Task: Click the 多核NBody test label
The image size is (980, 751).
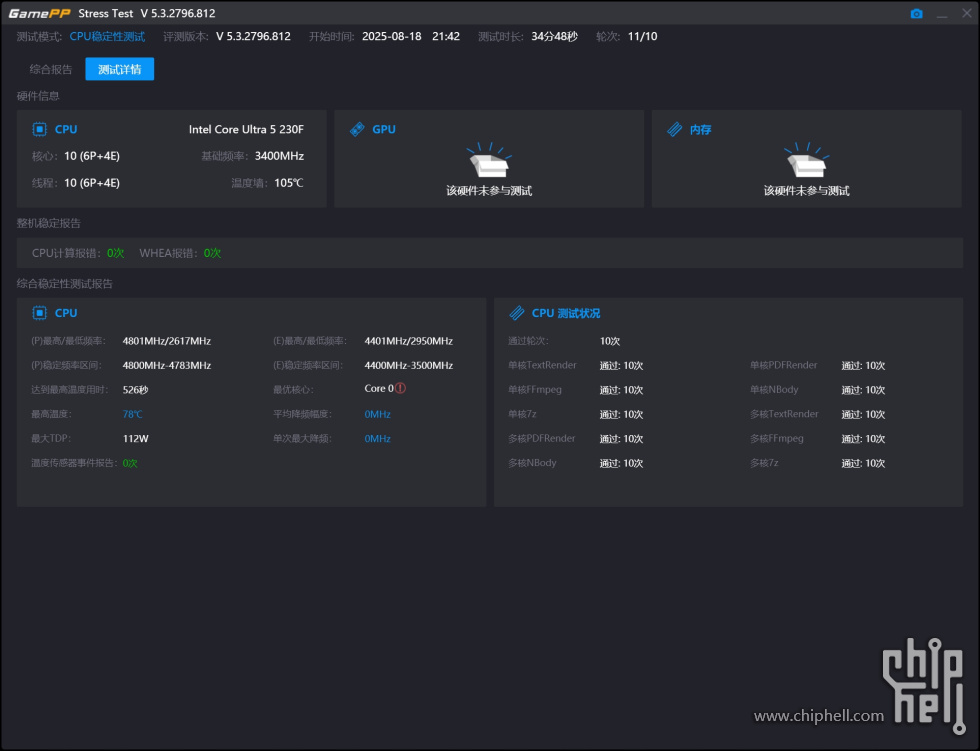Action: click(x=532, y=462)
